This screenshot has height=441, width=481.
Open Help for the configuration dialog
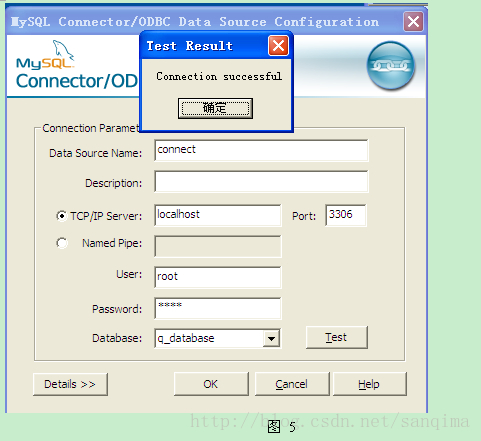pos(370,384)
